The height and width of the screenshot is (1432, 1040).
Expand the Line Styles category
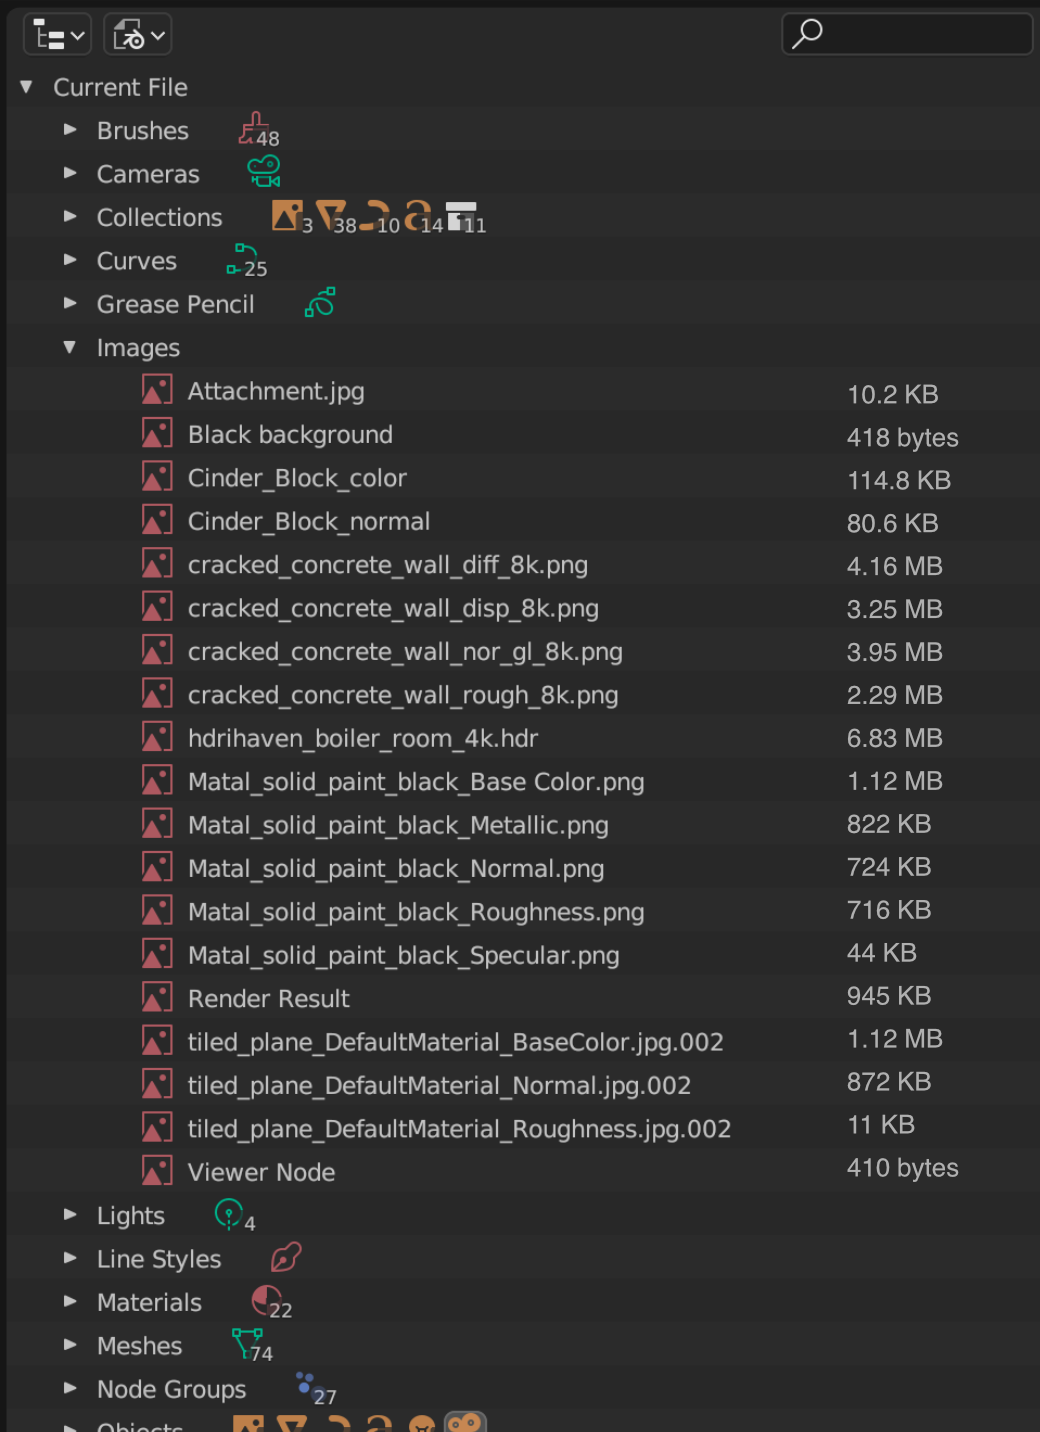pos(70,1258)
